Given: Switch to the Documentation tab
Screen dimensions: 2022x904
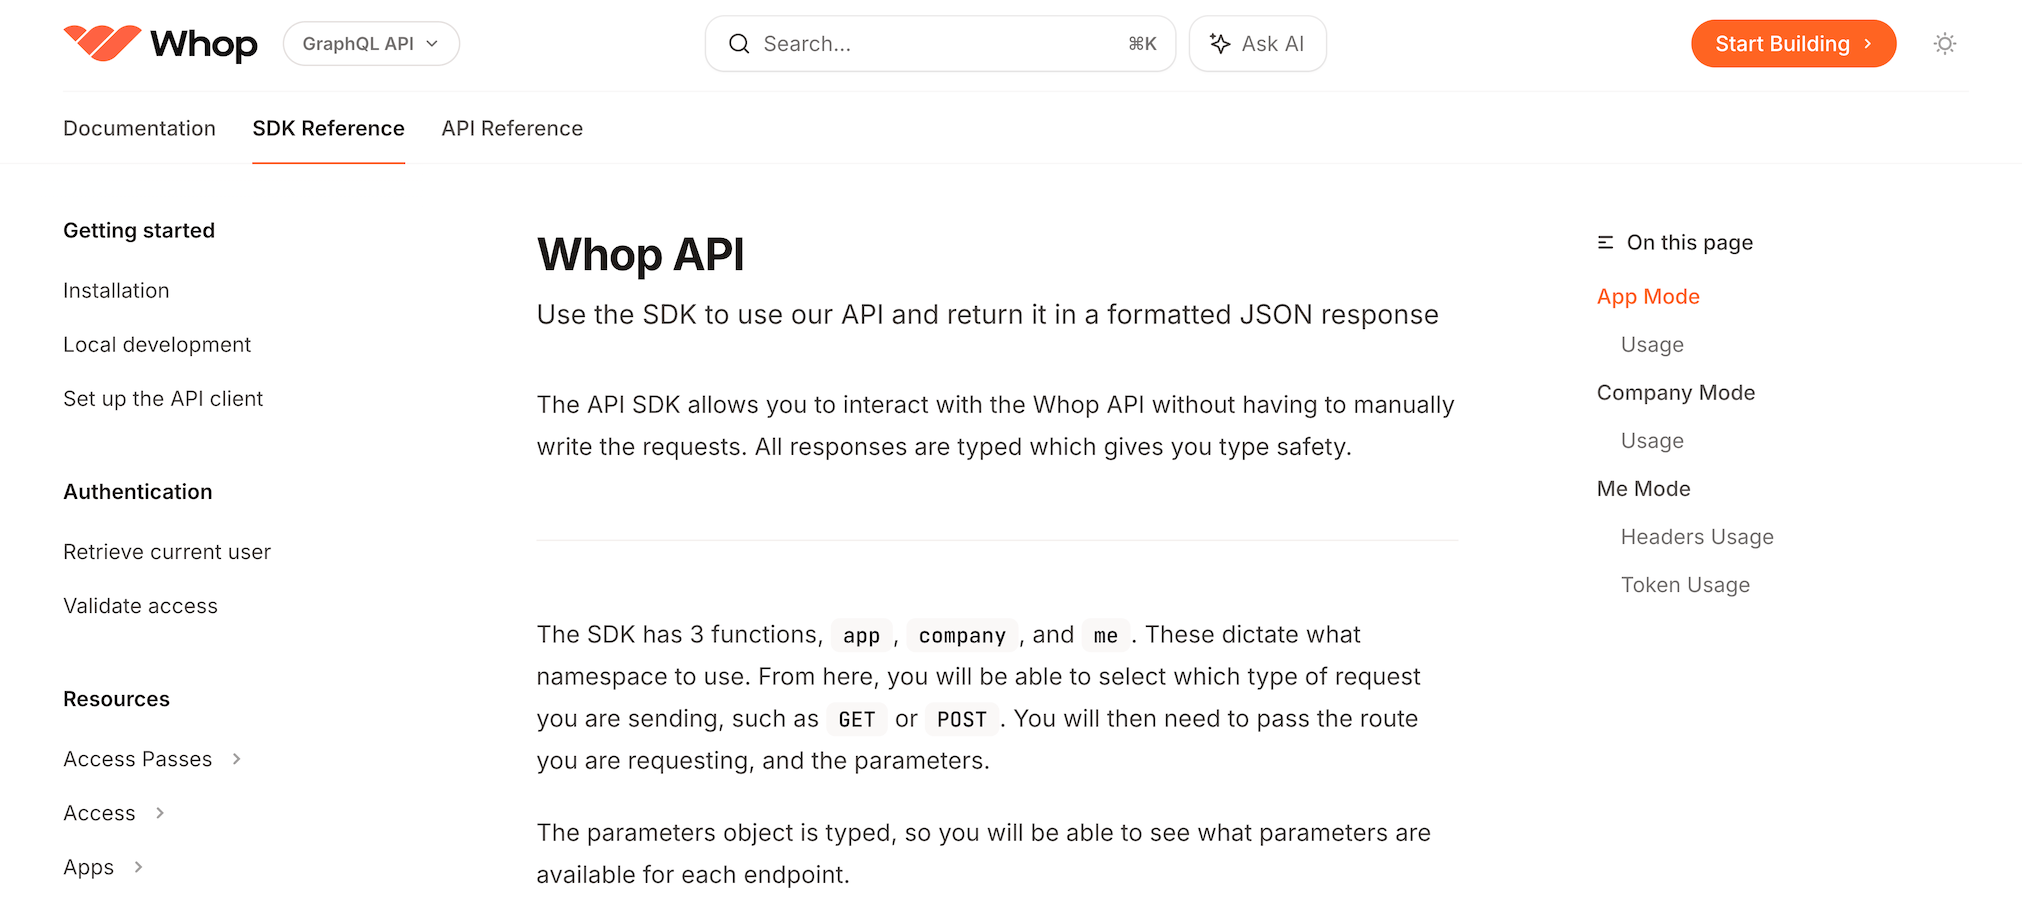Looking at the screenshot, I should click(x=139, y=128).
